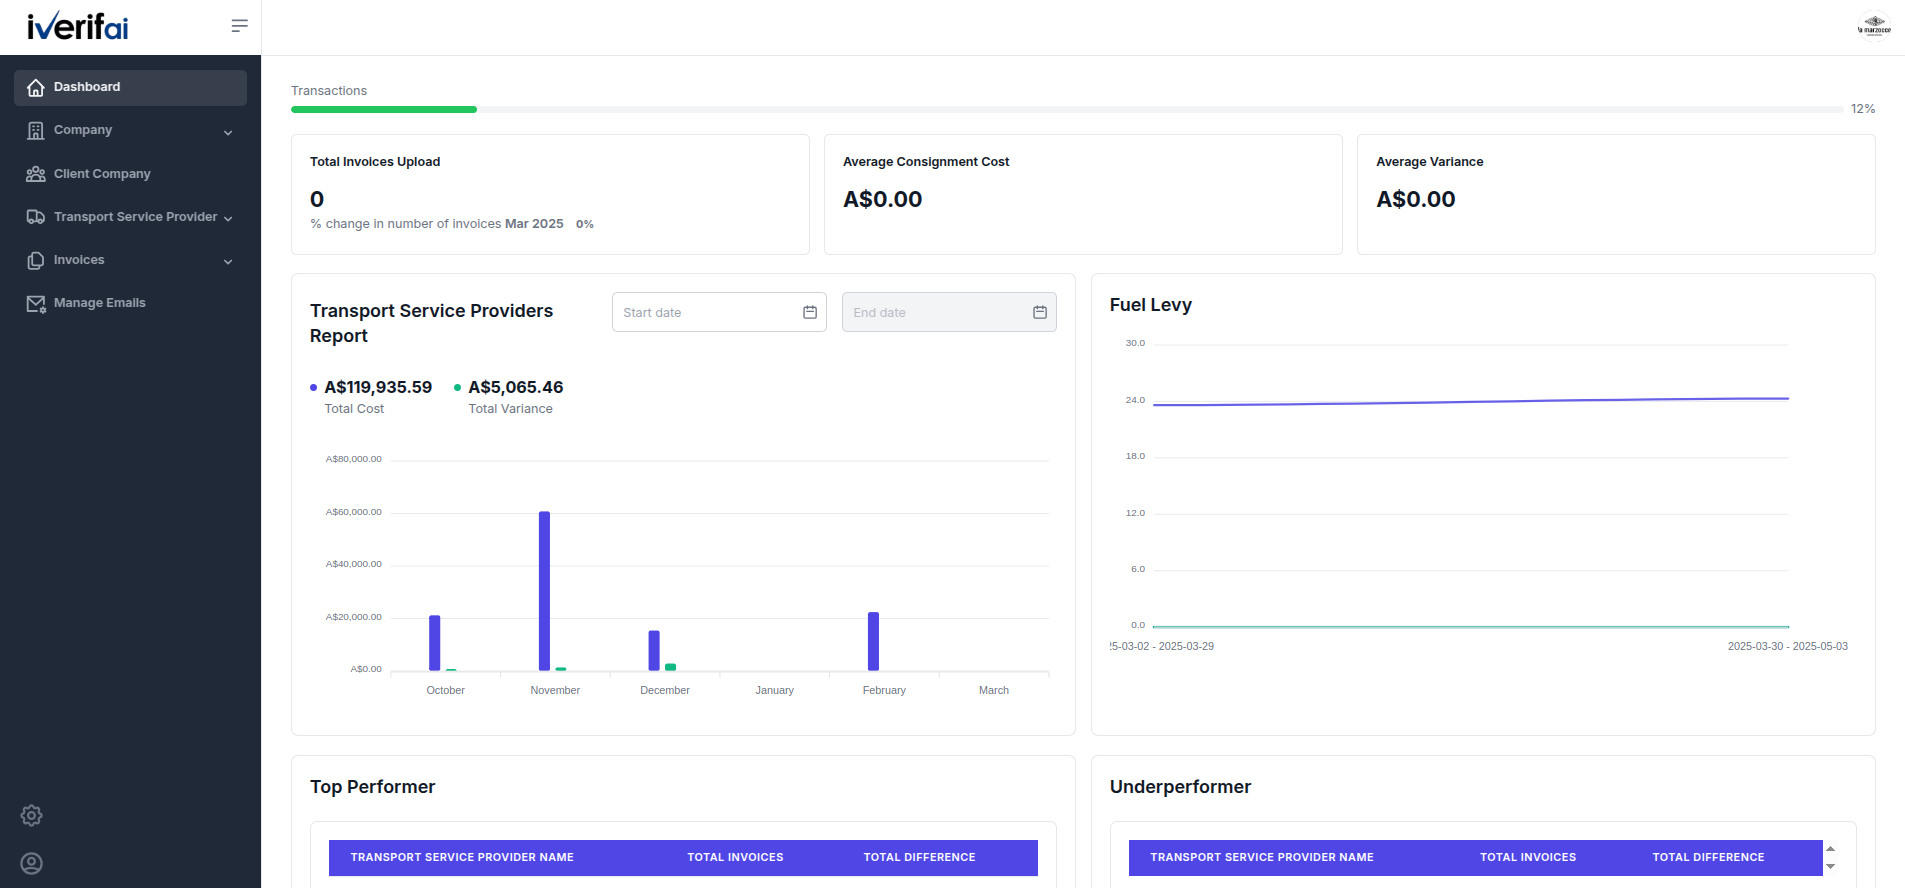Screen dimensions: 1905x888
Task: Expand the Invoices submenu chevron
Action: pos(228,261)
